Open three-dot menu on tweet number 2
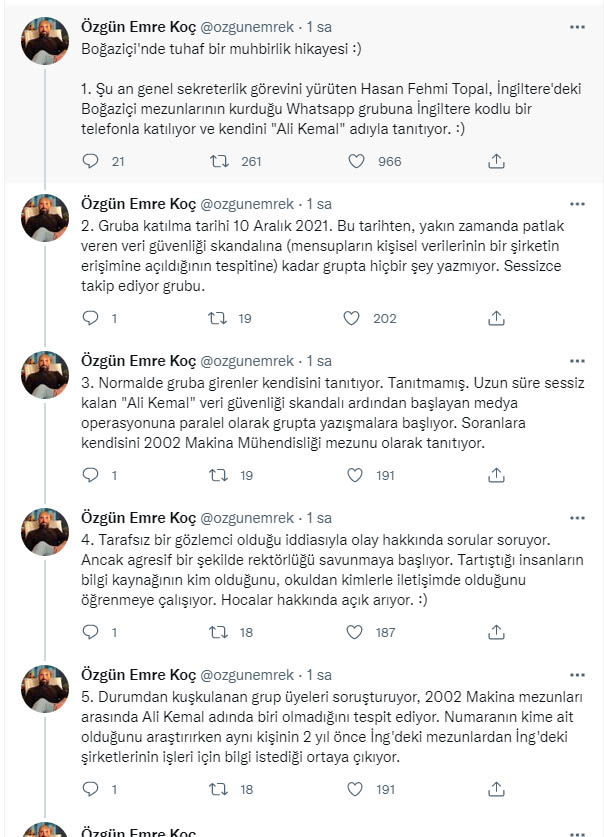 577,204
